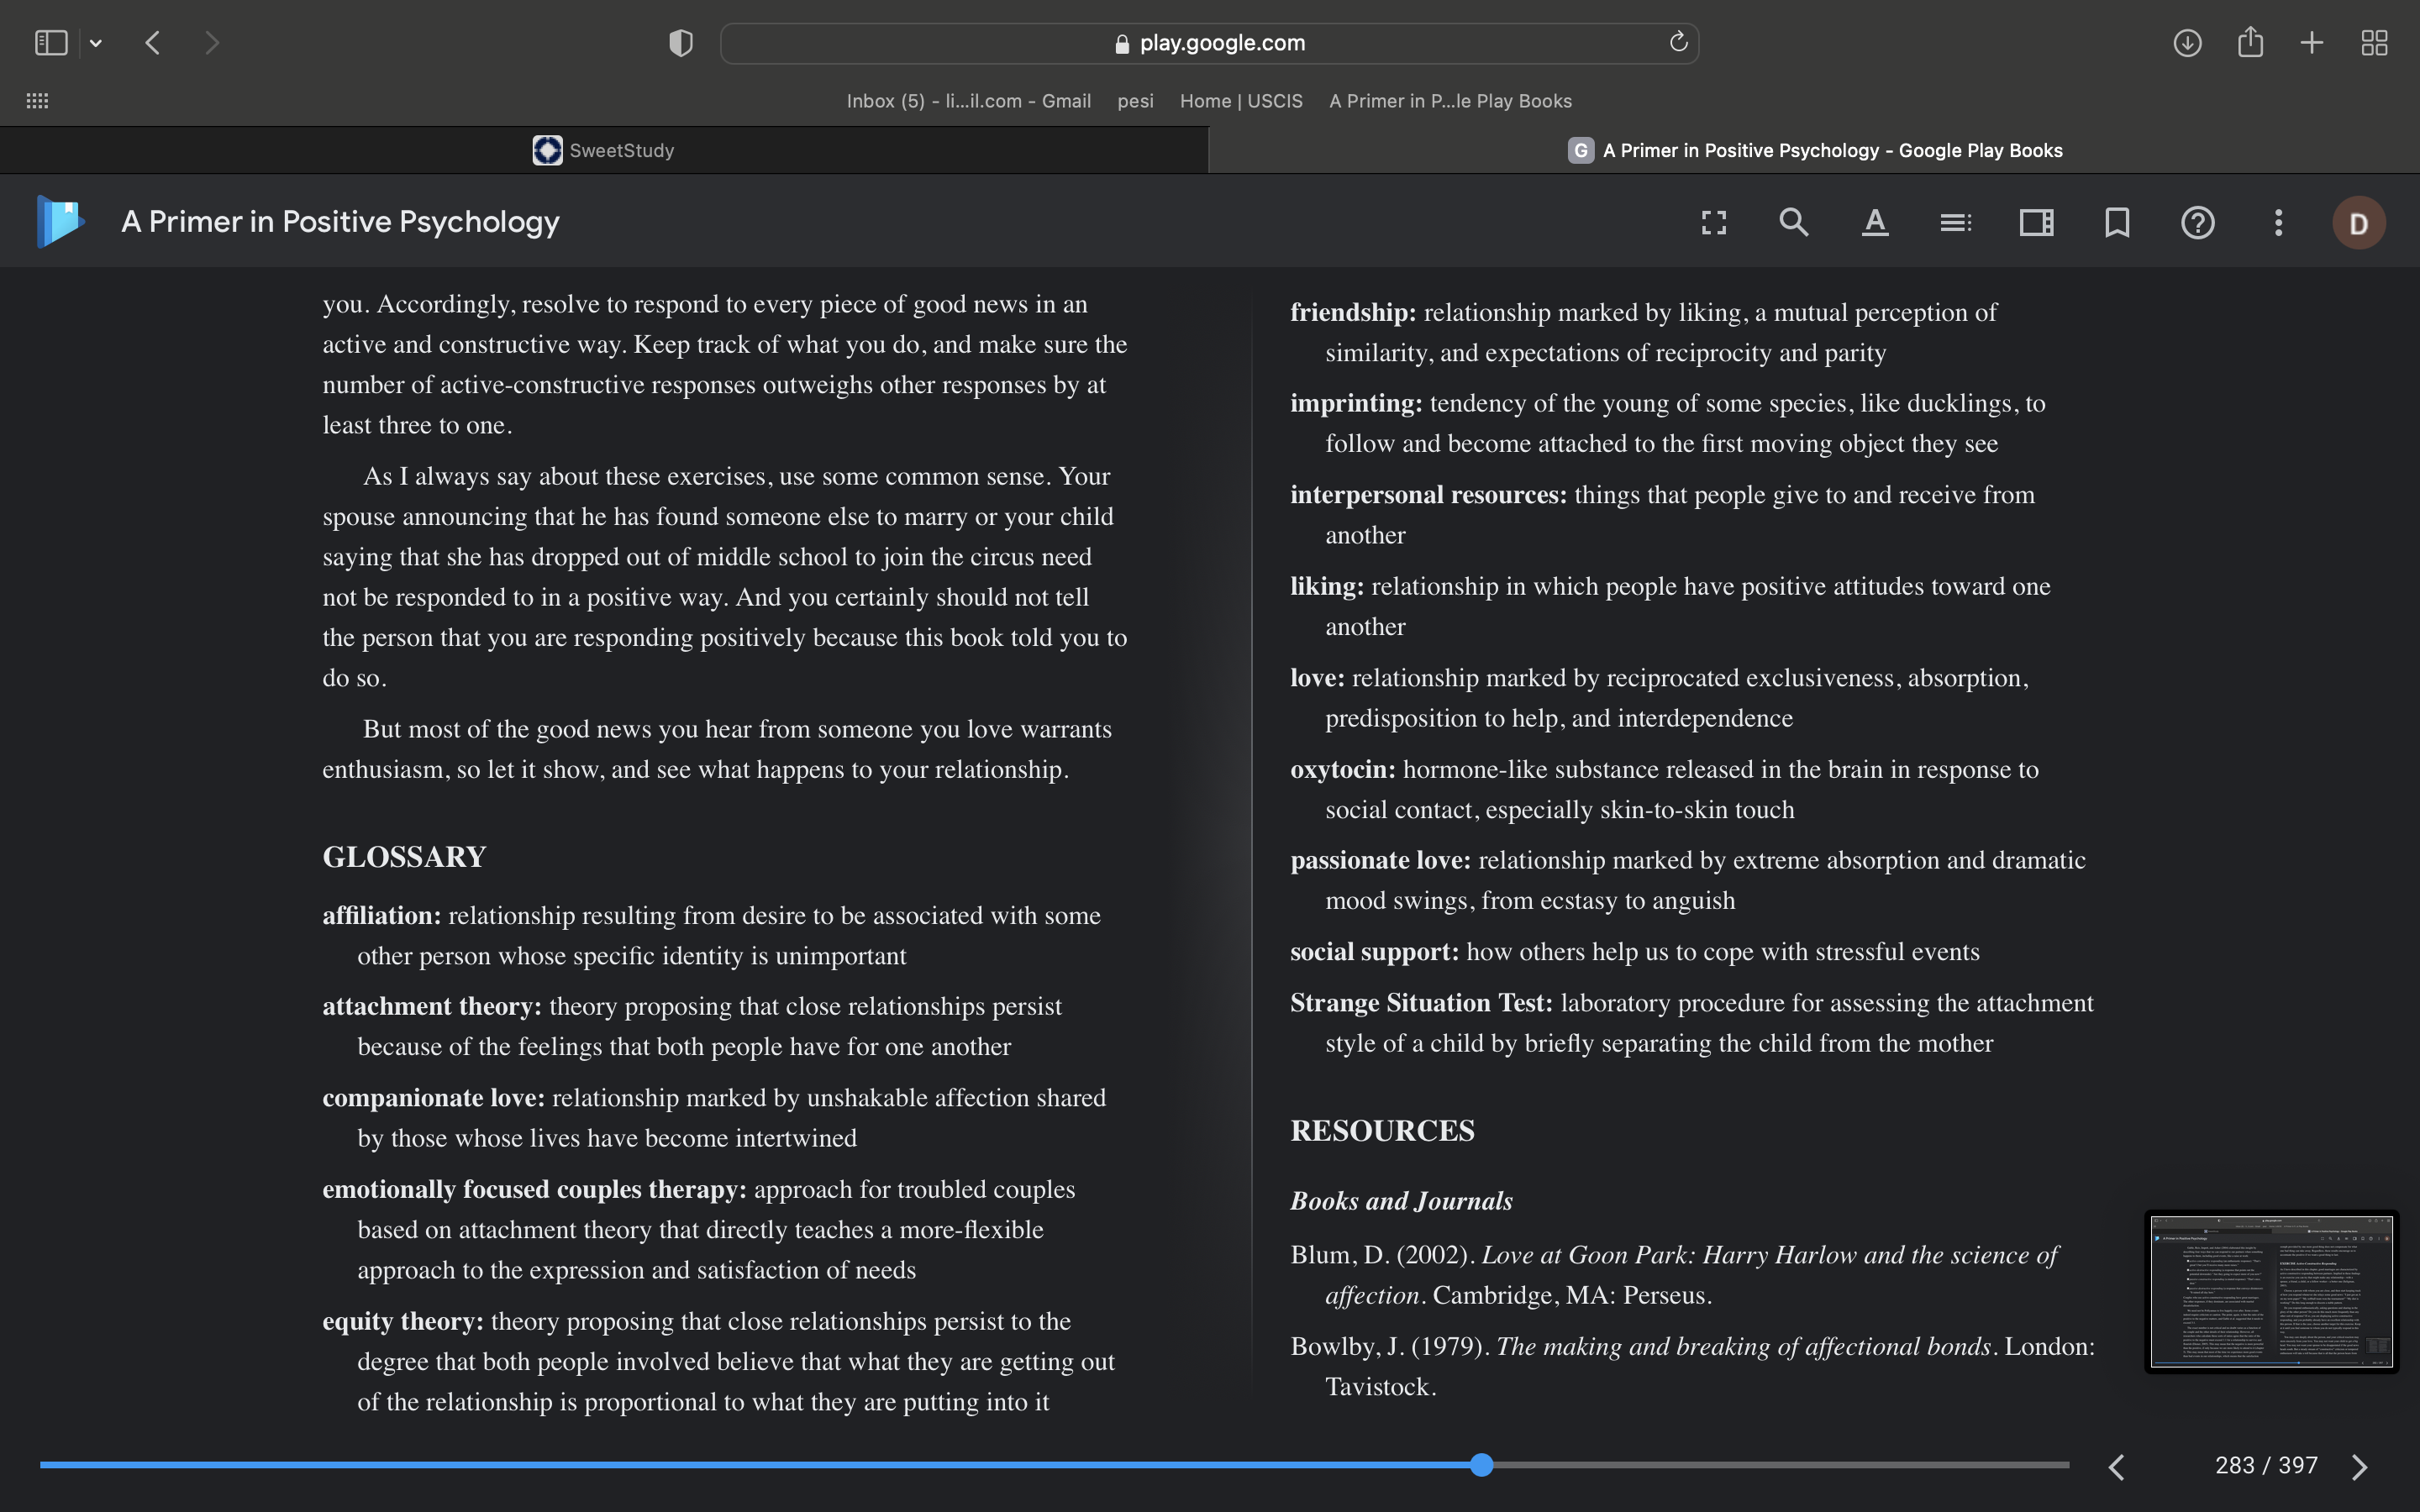The image size is (2420, 1512).
Task: Open the notes side panel icon
Action: point(2036,222)
